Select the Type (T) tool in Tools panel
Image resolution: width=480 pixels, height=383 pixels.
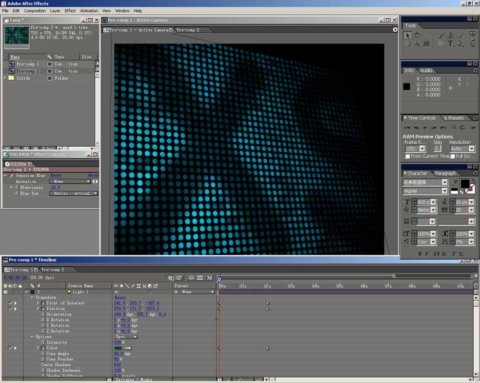(450, 43)
